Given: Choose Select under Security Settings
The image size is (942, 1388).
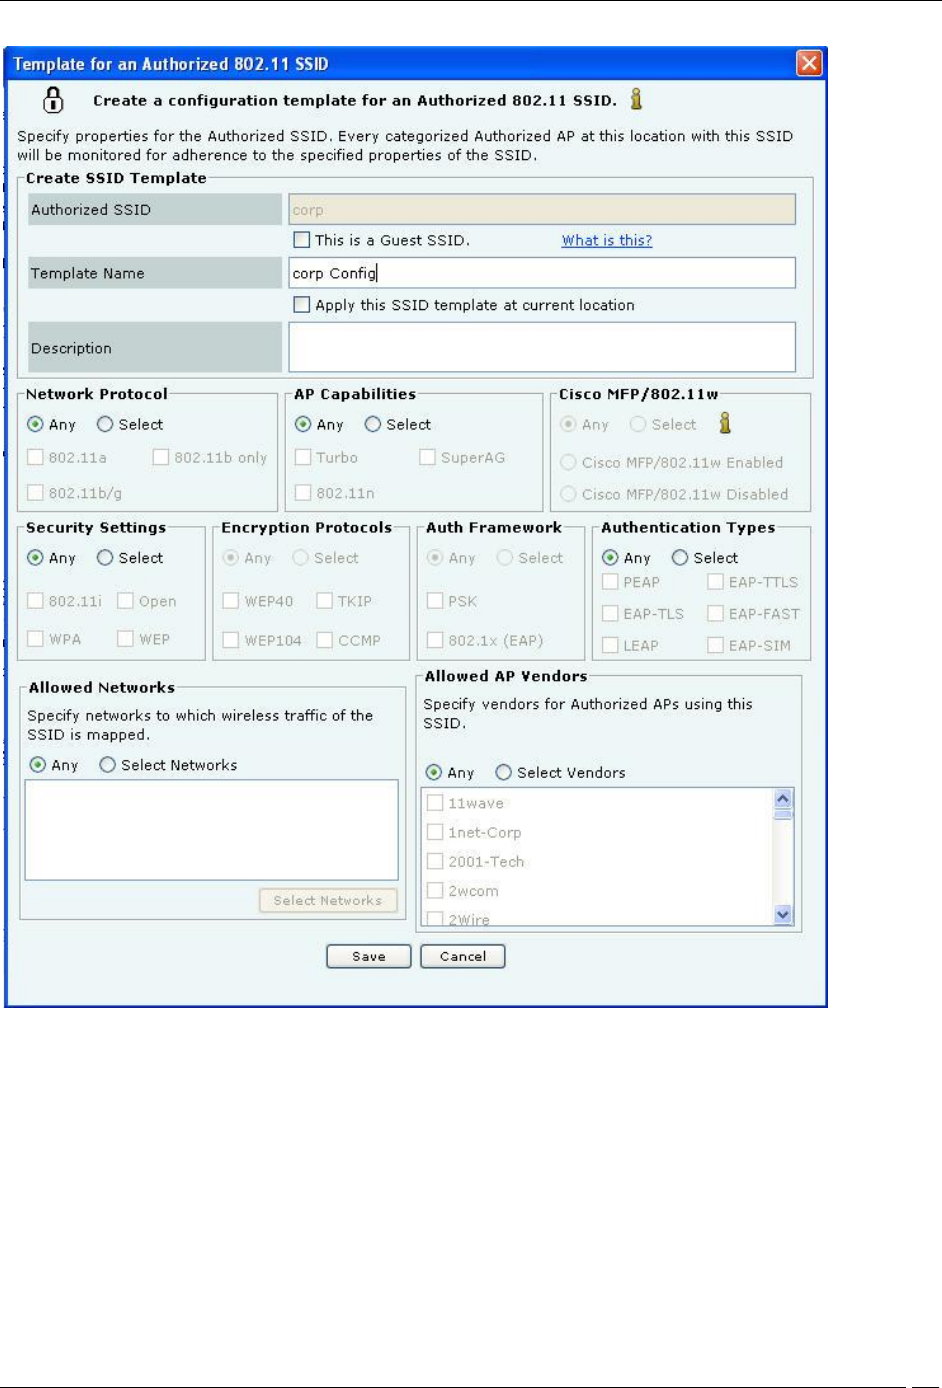Looking at the screenshot, I should [105, 558].
